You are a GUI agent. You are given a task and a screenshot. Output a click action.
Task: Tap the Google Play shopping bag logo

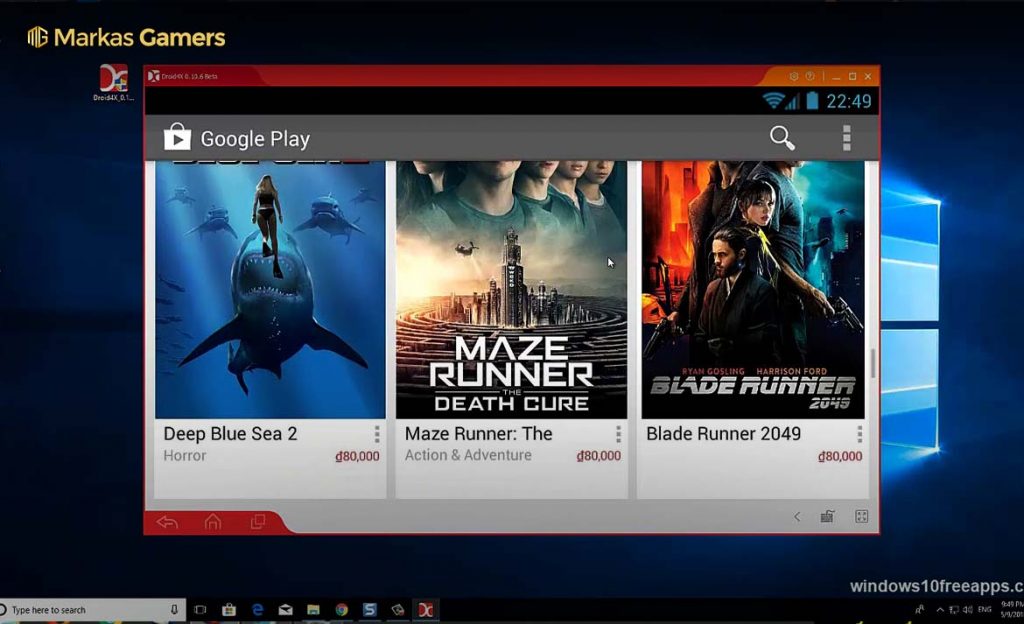tap(177, 137)
